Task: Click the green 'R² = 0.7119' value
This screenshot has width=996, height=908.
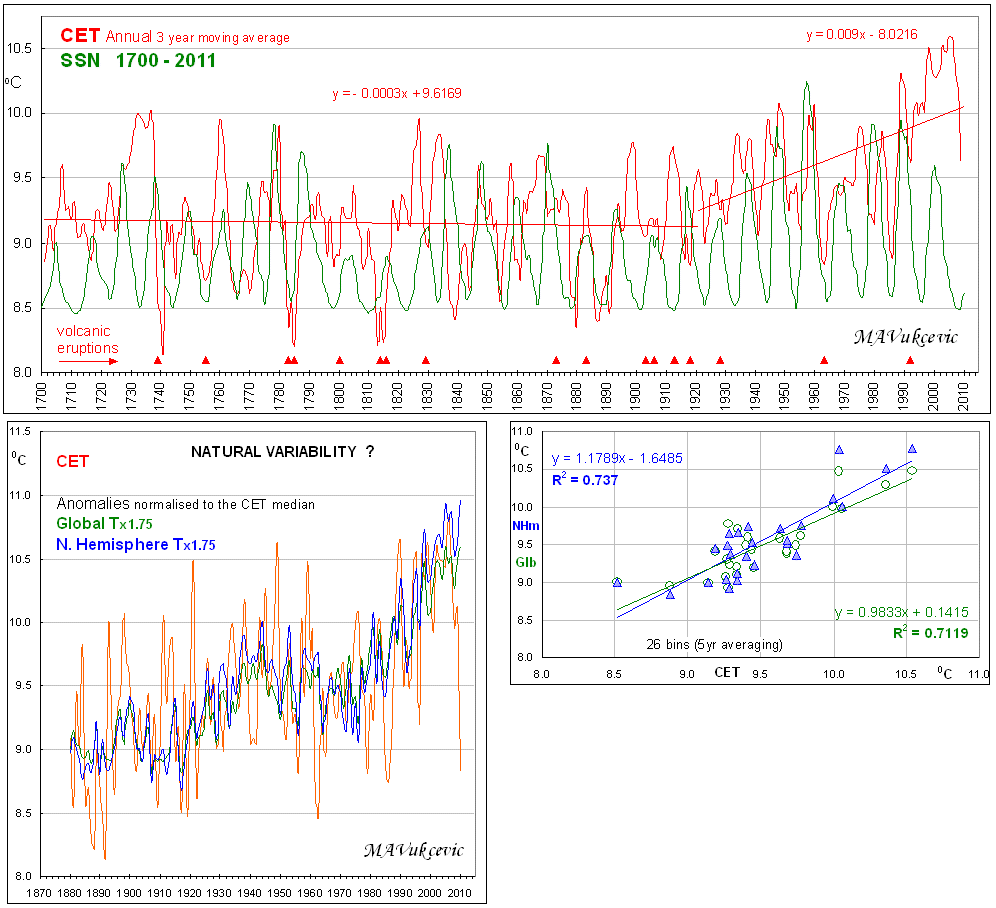Action: point(931,632)
